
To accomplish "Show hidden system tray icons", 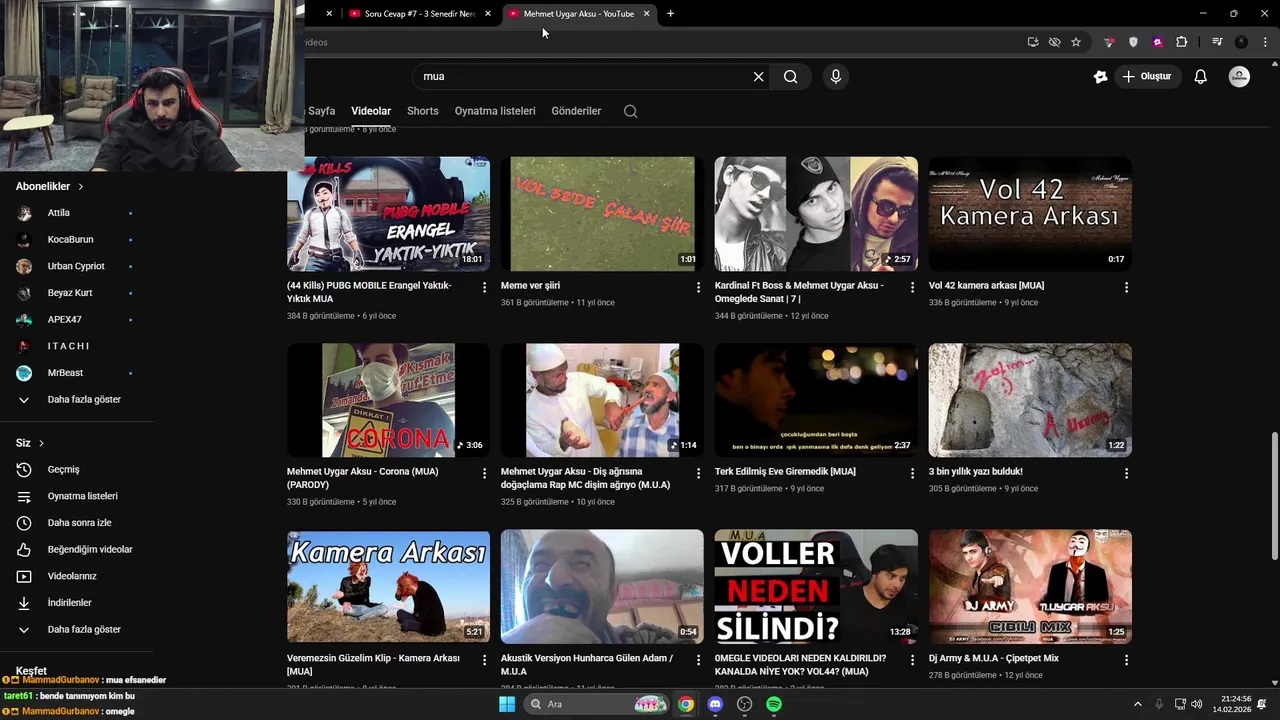I will (x=1137, y=704).
